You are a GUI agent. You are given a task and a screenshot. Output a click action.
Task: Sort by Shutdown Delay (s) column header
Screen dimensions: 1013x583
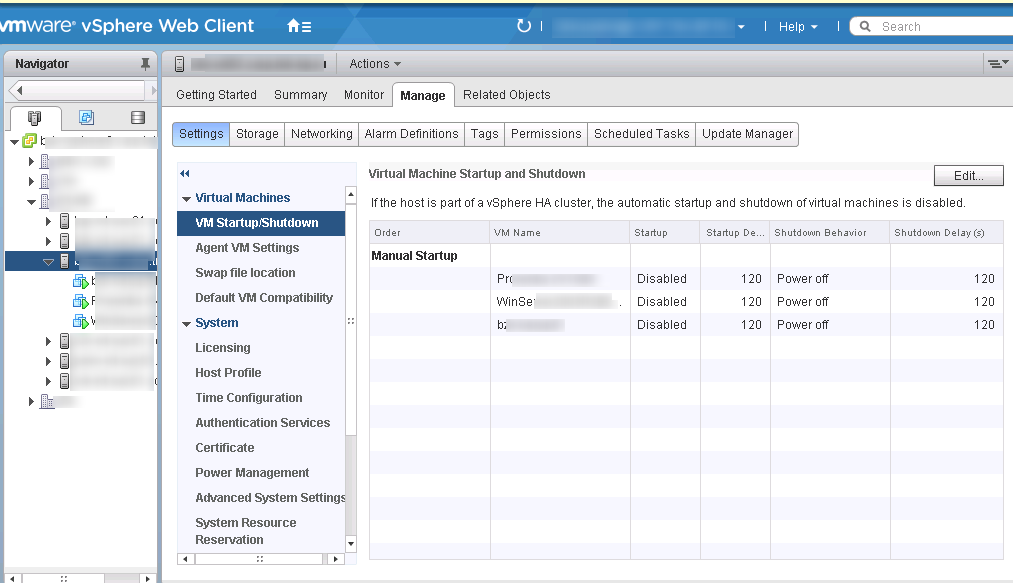[946, 233]
